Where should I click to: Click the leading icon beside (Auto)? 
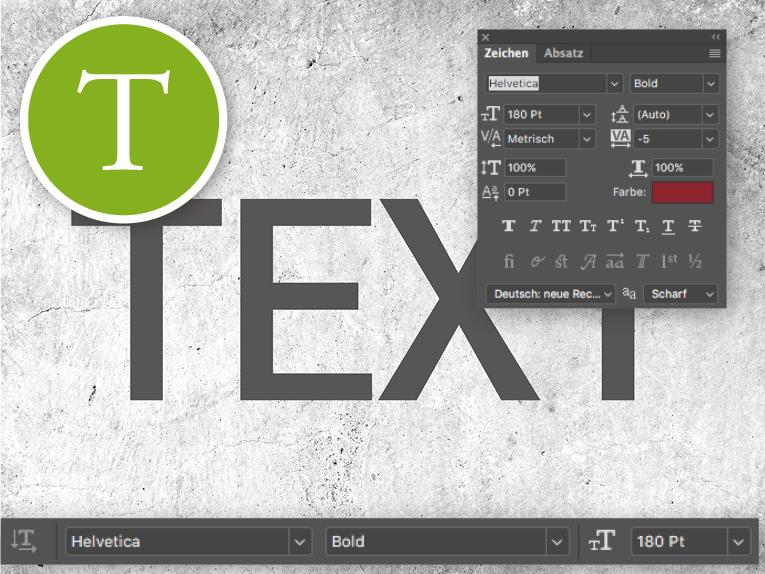620,115
